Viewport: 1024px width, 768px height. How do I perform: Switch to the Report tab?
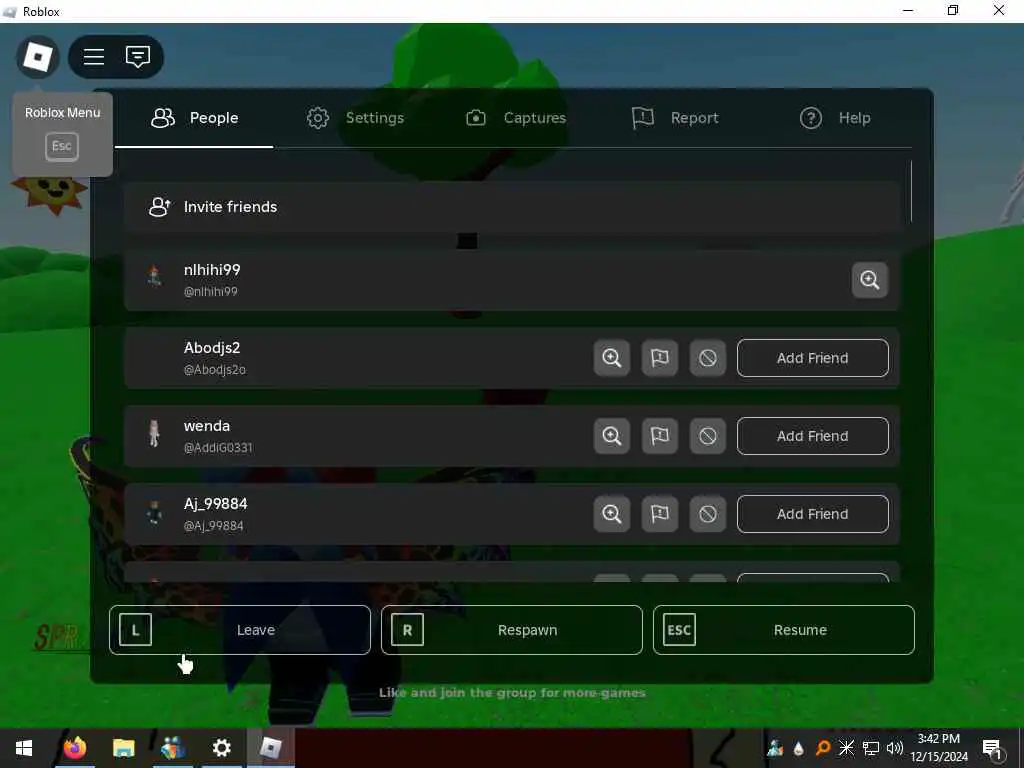click(x=675, y=118)
